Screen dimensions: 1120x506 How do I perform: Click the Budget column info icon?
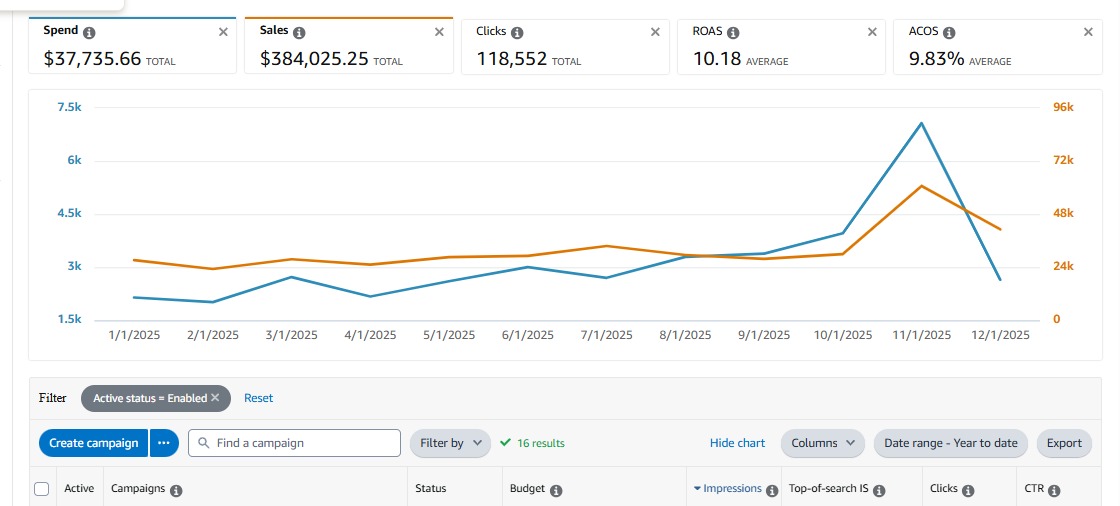[x=556, y=490]
